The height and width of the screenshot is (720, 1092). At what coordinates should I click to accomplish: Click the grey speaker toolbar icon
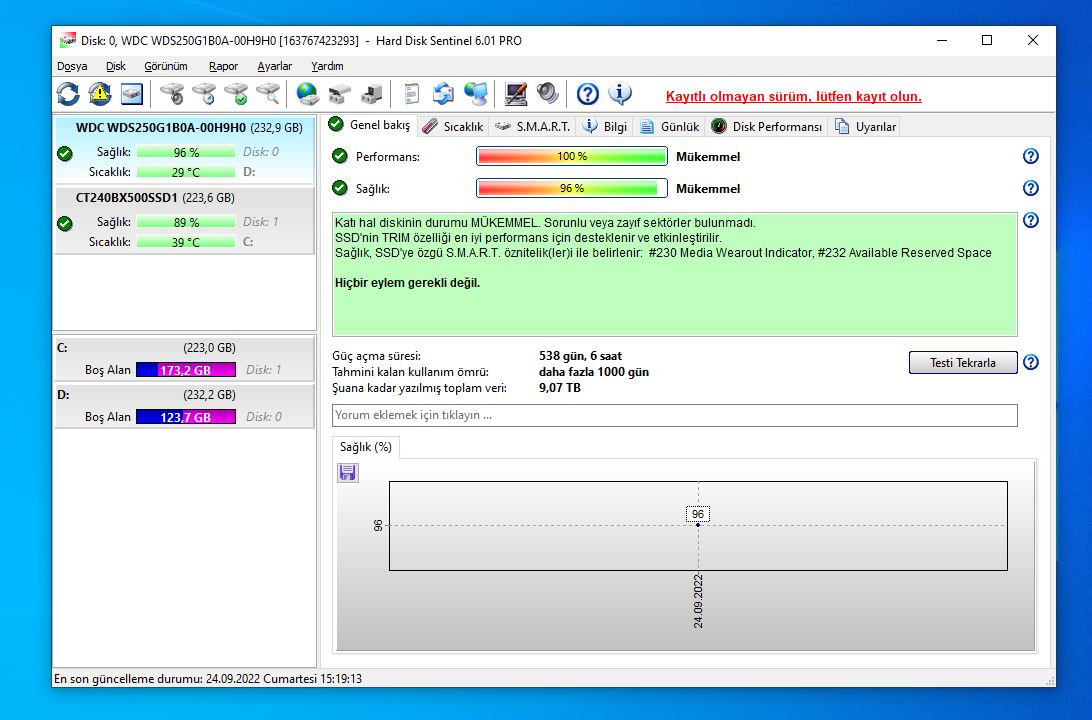pyautogui.click(x=547, y=94)
